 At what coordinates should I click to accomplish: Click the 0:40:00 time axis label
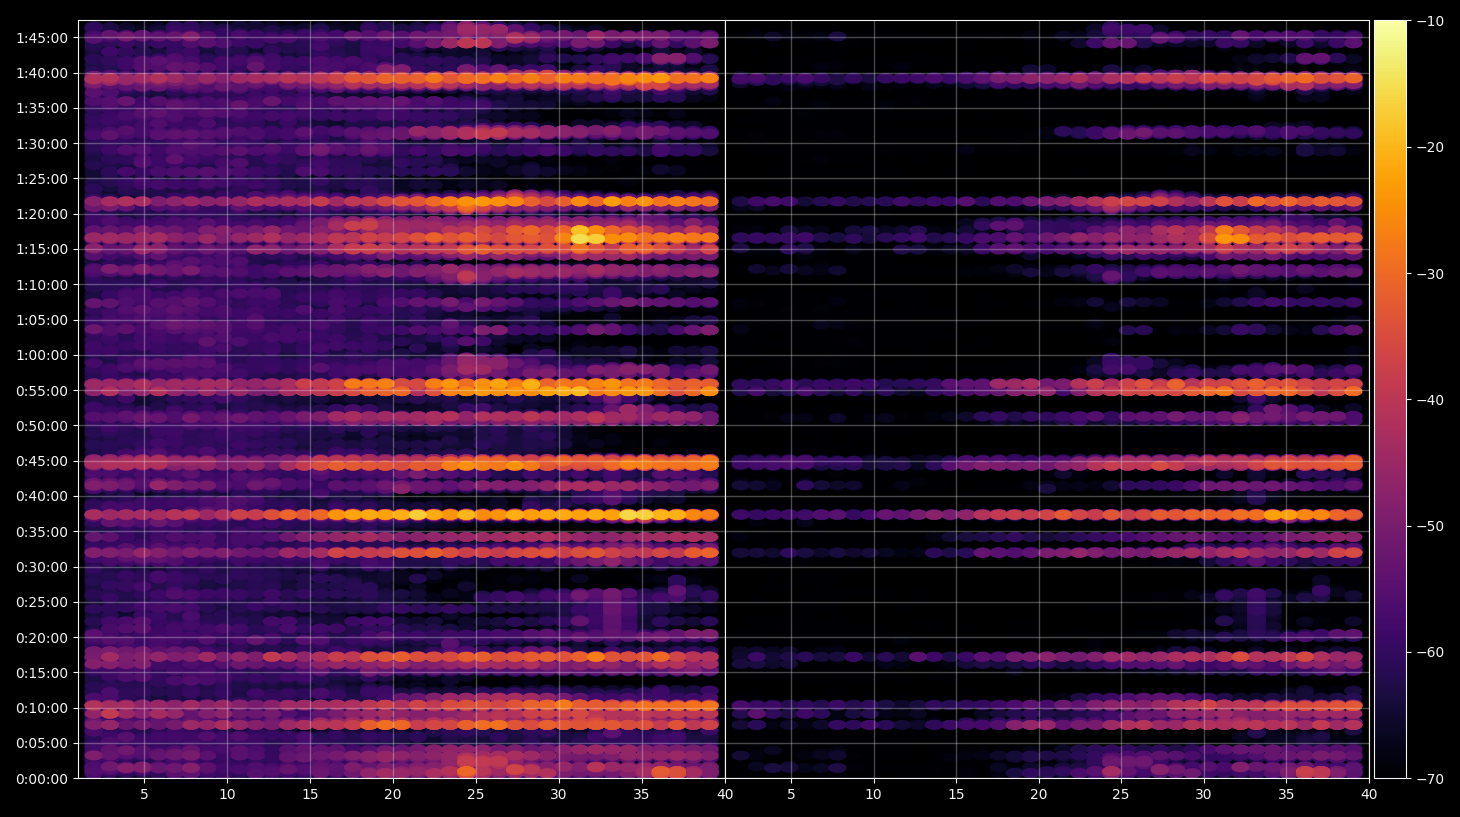click(x=42, y=496)
